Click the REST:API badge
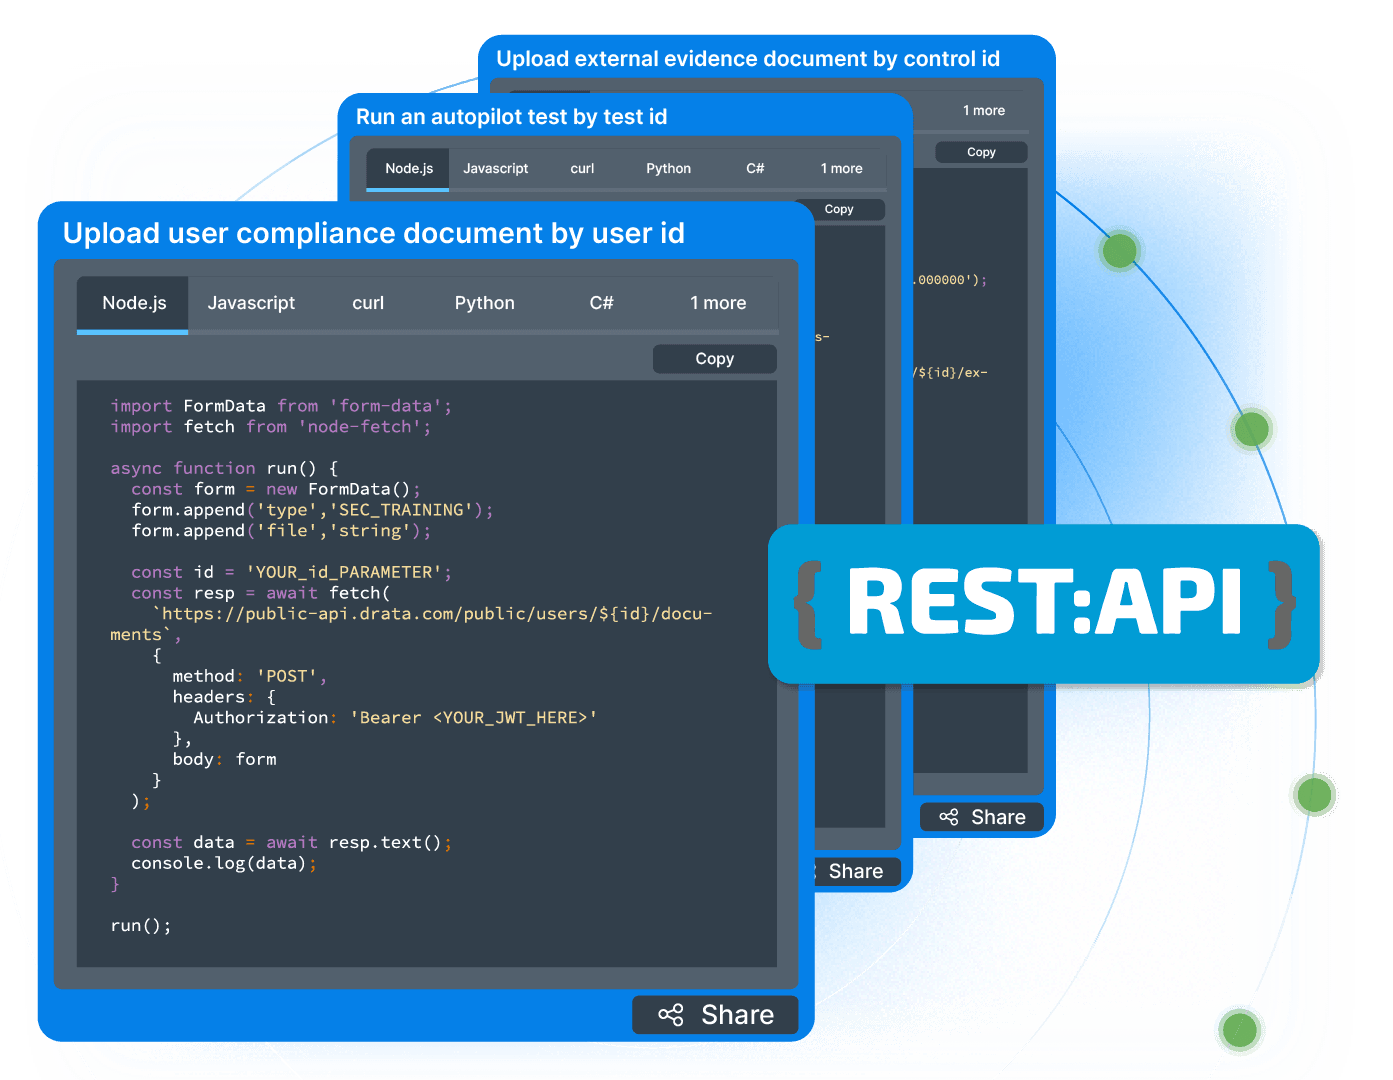 point(1044,603)
